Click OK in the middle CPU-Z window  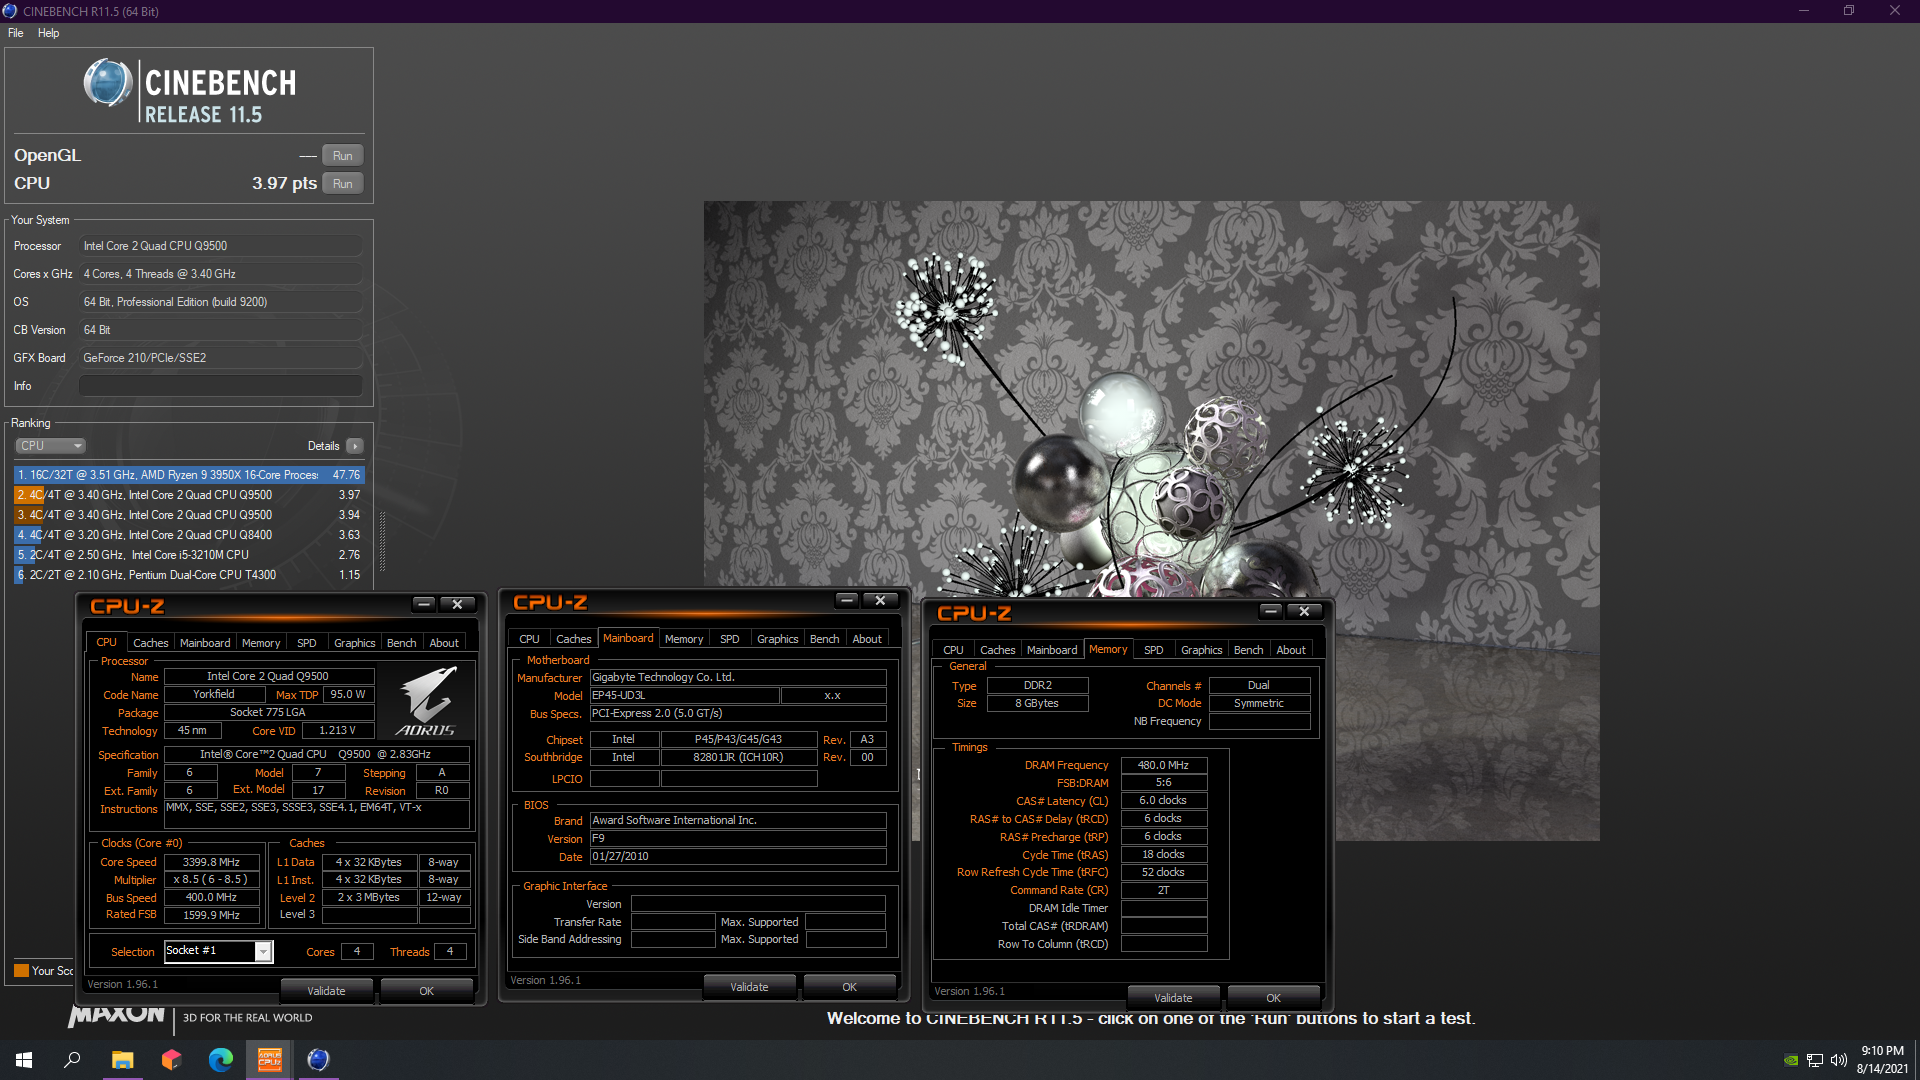(x=850, y=987)
